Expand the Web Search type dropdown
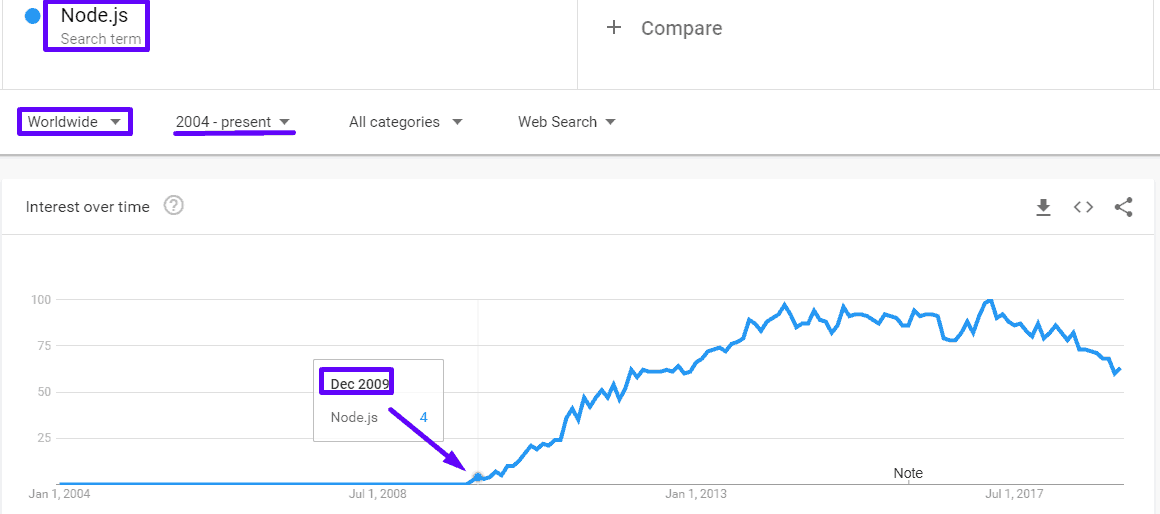The width and height of the screenshot is (1160, 514). [x=566, y=122]
